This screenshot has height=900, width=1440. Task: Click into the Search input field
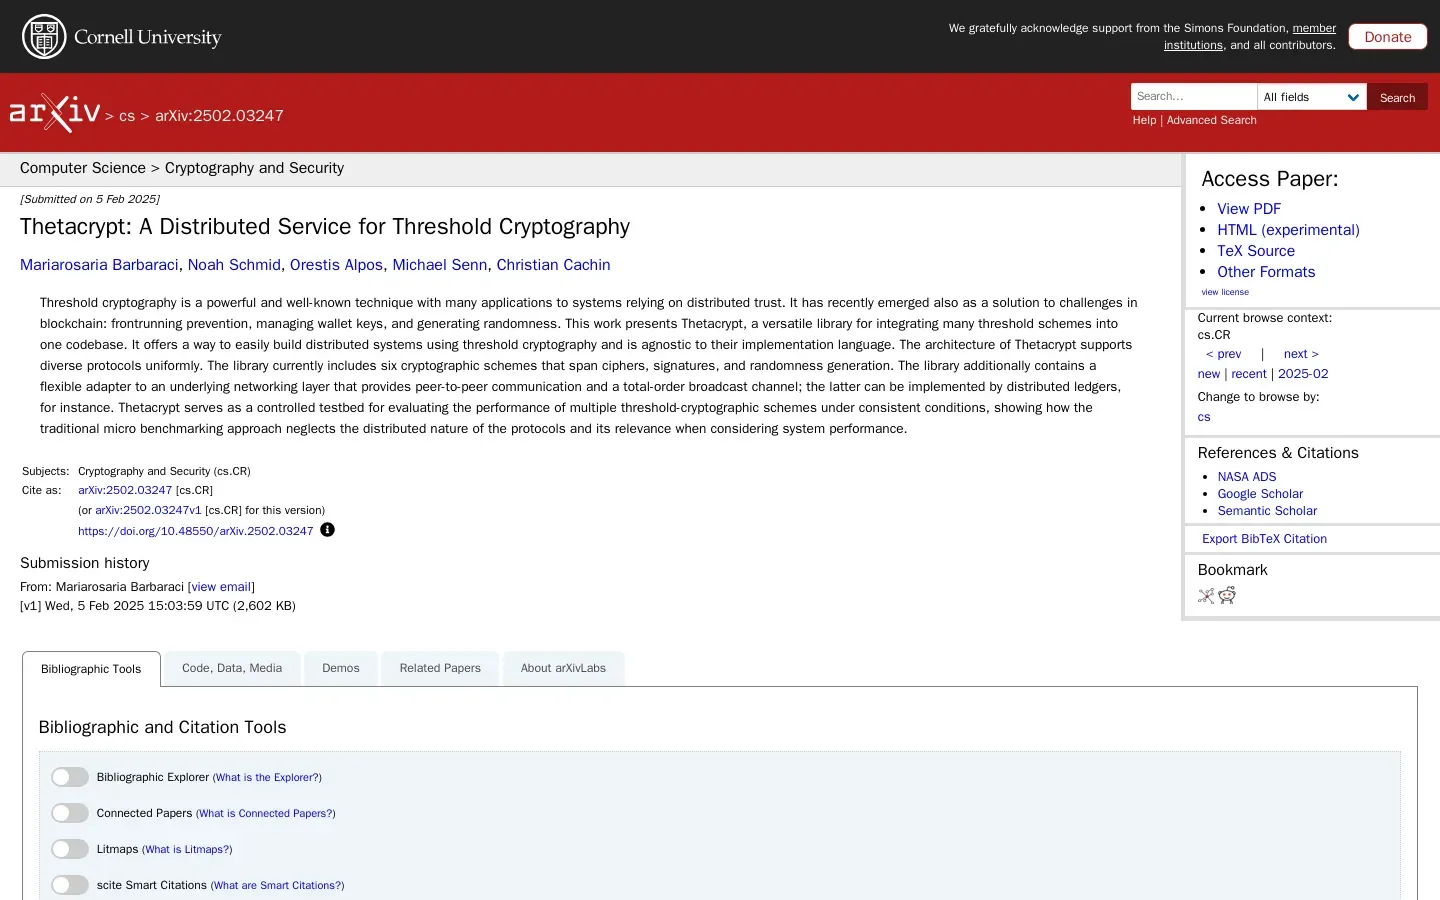(1194, 97)
